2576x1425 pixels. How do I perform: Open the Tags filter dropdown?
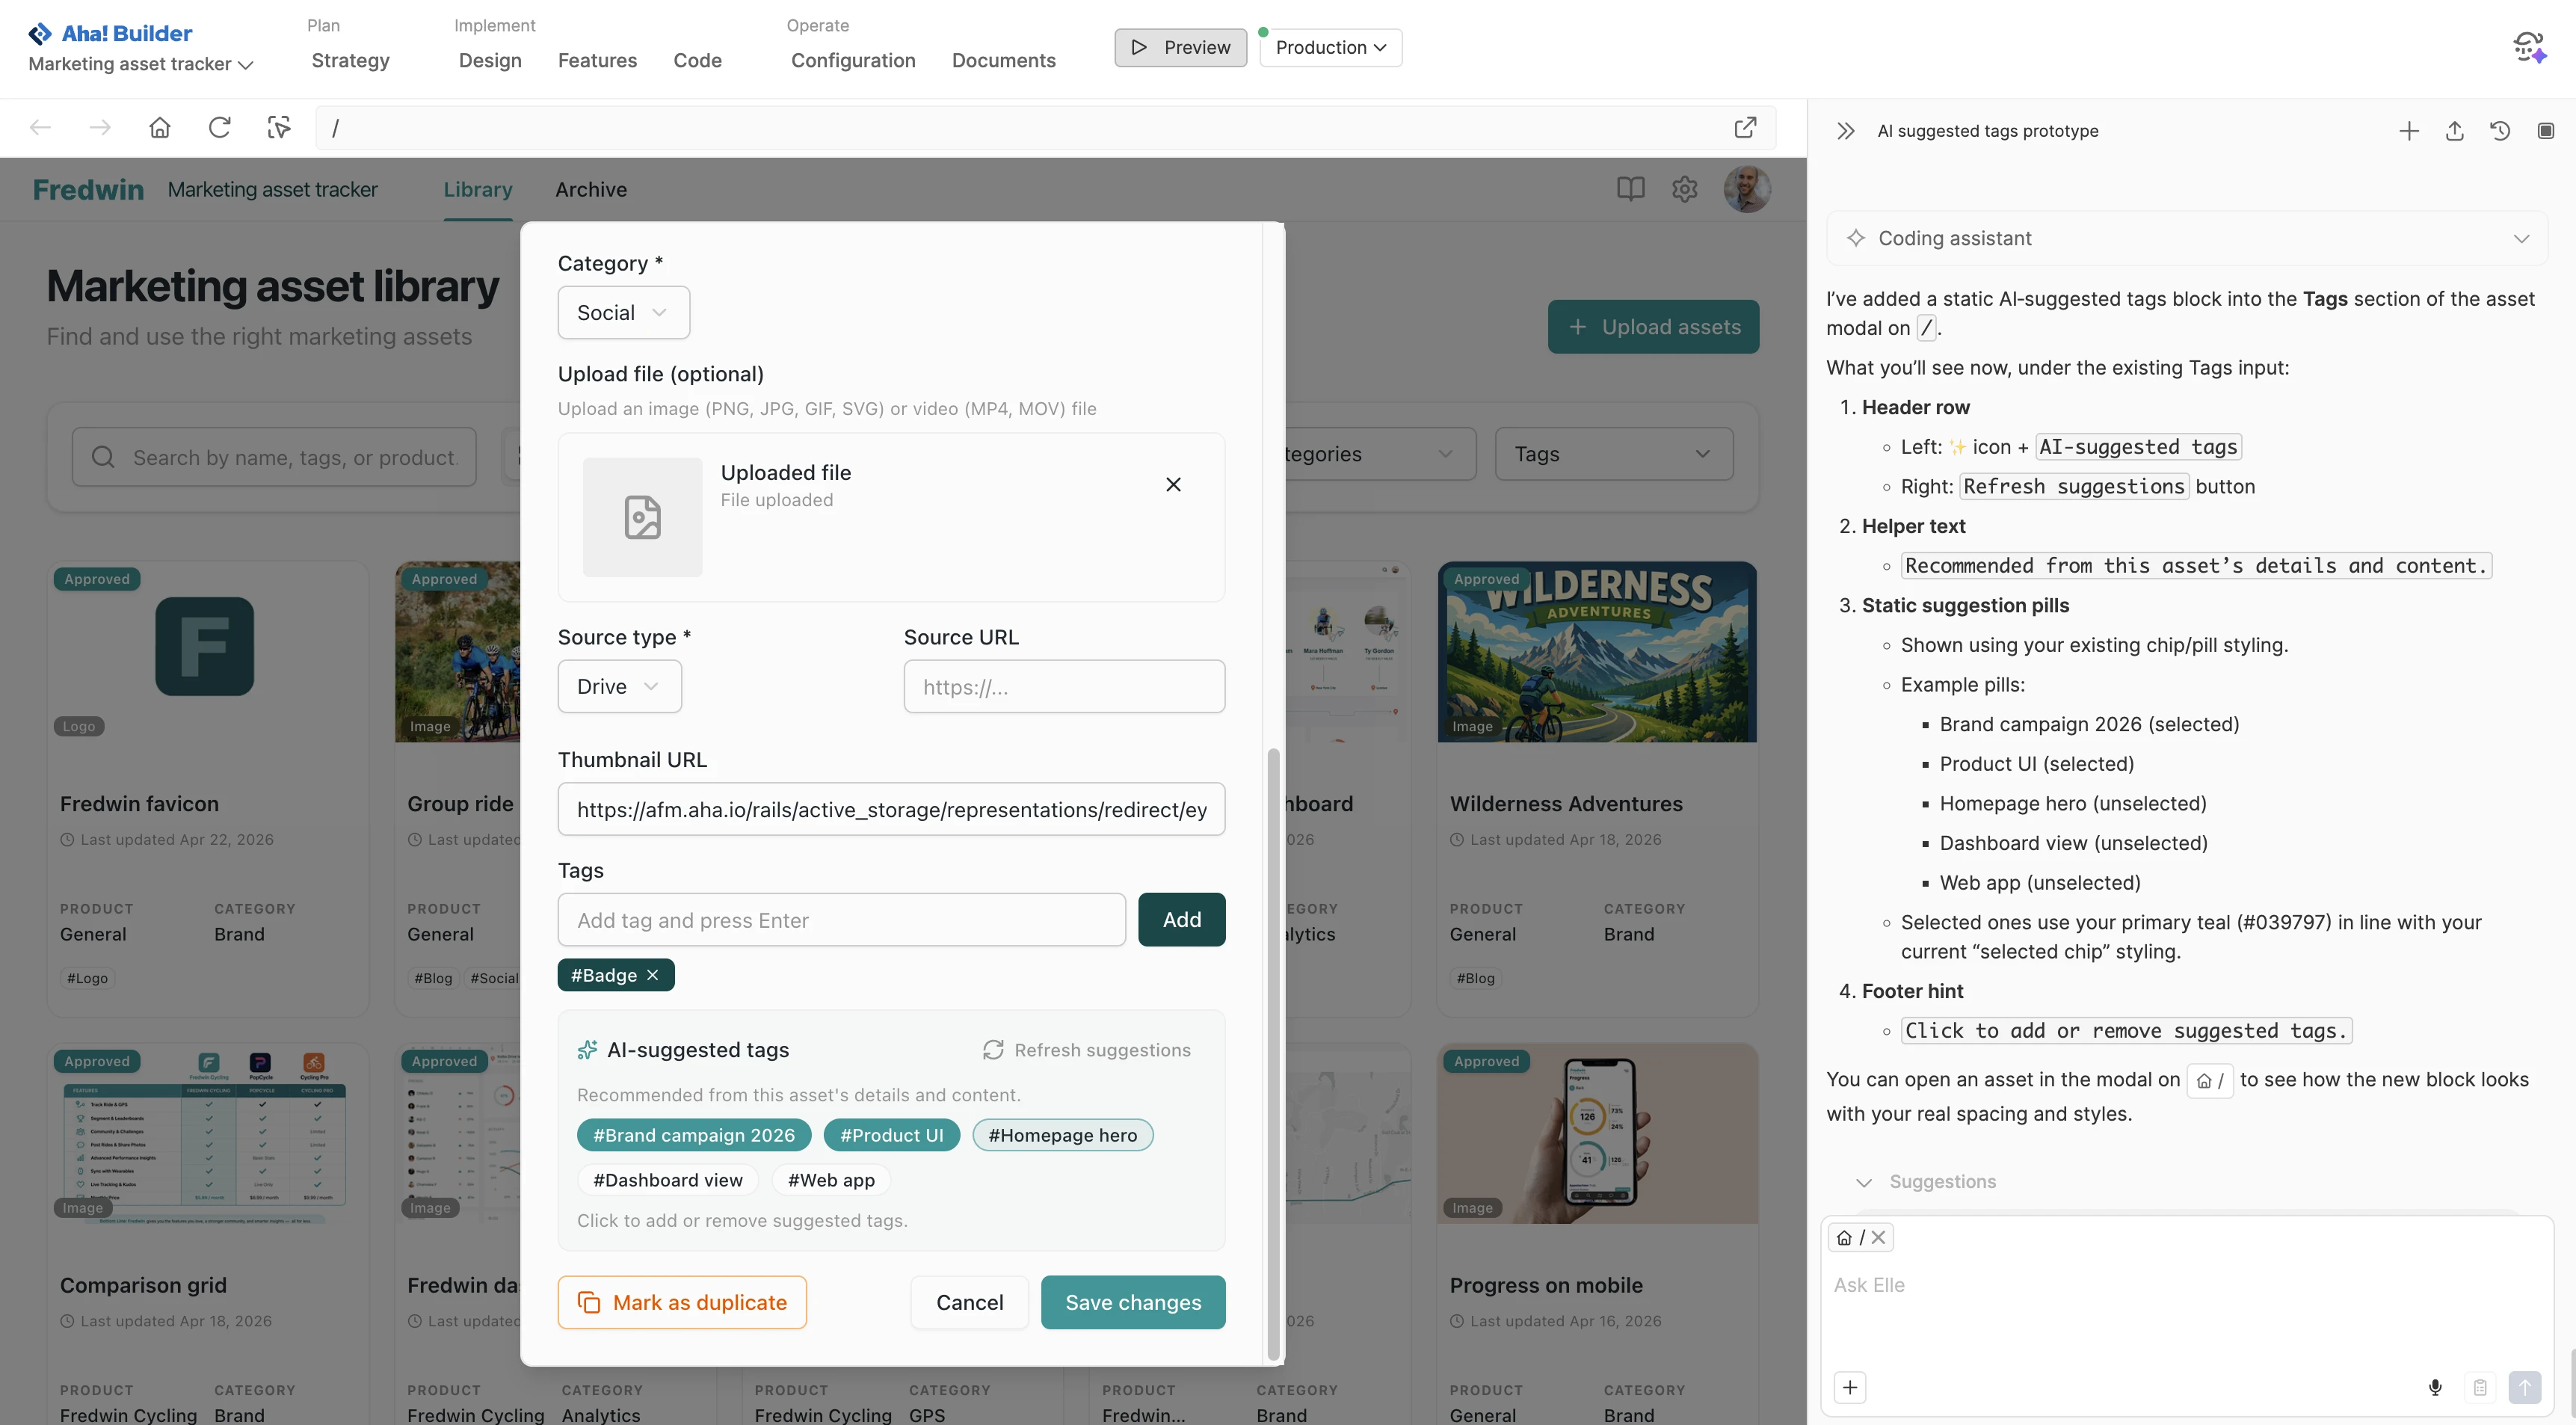pyautogui.click(x=1612, y=453)
